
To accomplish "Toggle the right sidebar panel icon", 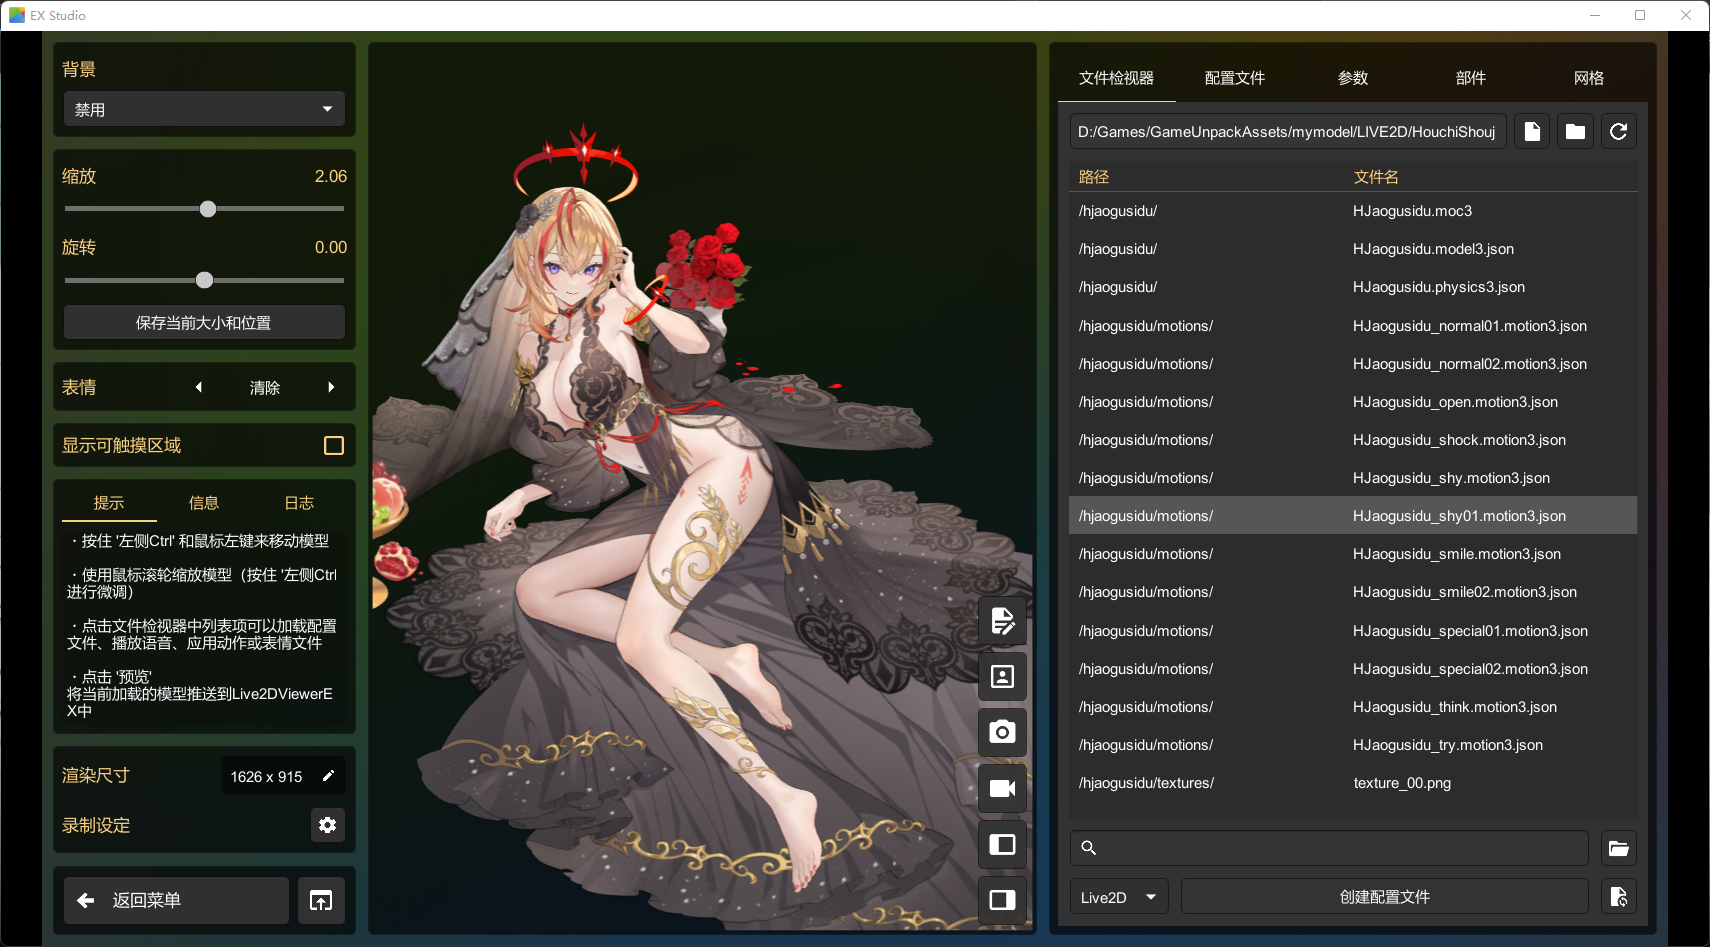I will [x=1002, y=900].
